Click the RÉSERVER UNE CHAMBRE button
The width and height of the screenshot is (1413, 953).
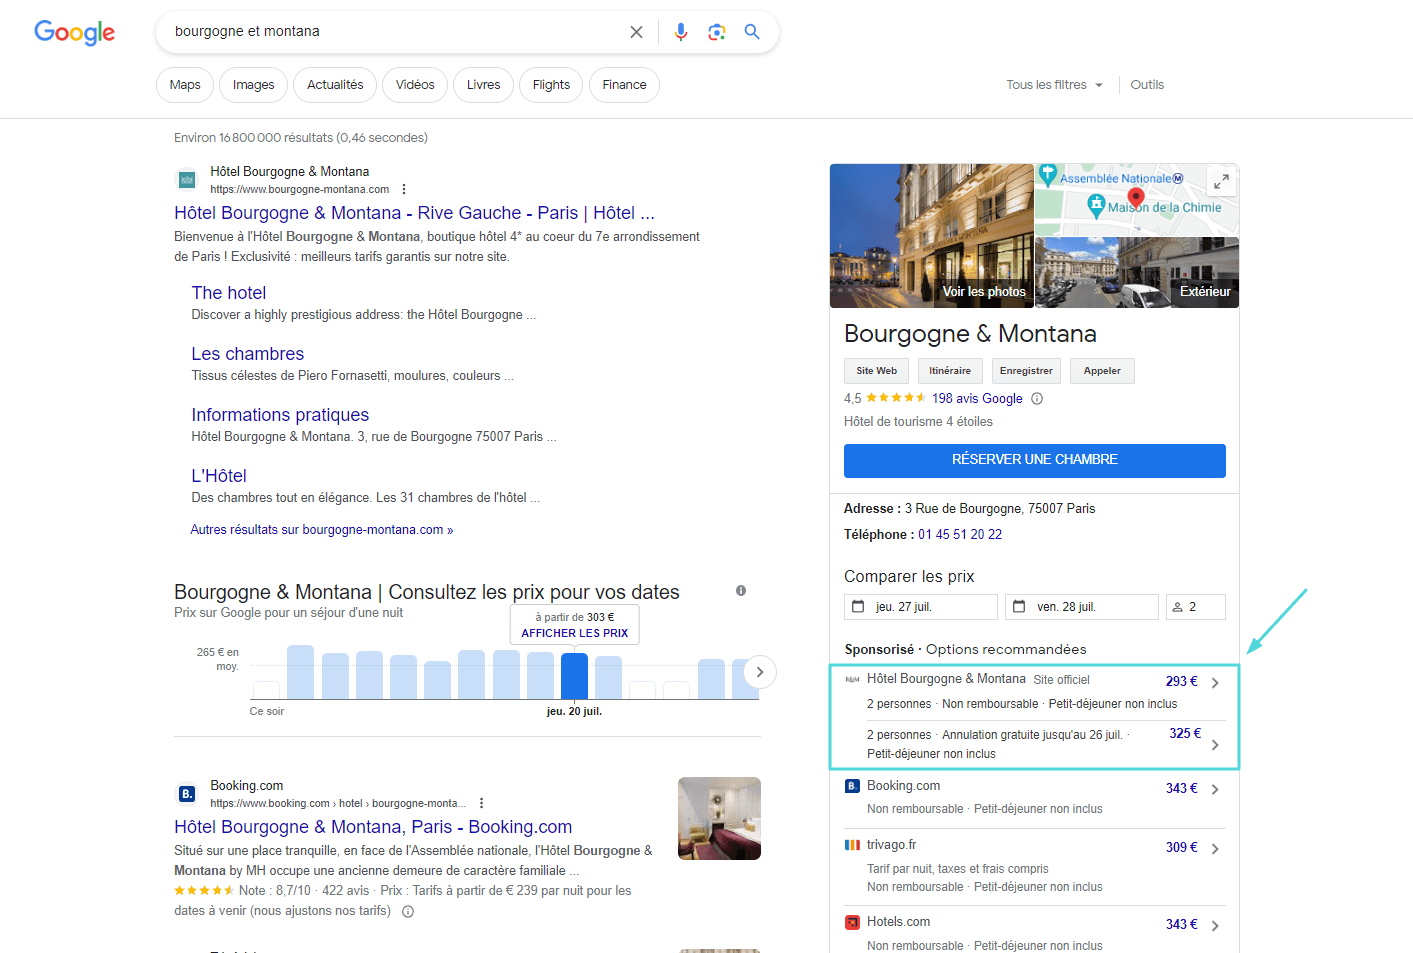click(x=1034, y=460)
